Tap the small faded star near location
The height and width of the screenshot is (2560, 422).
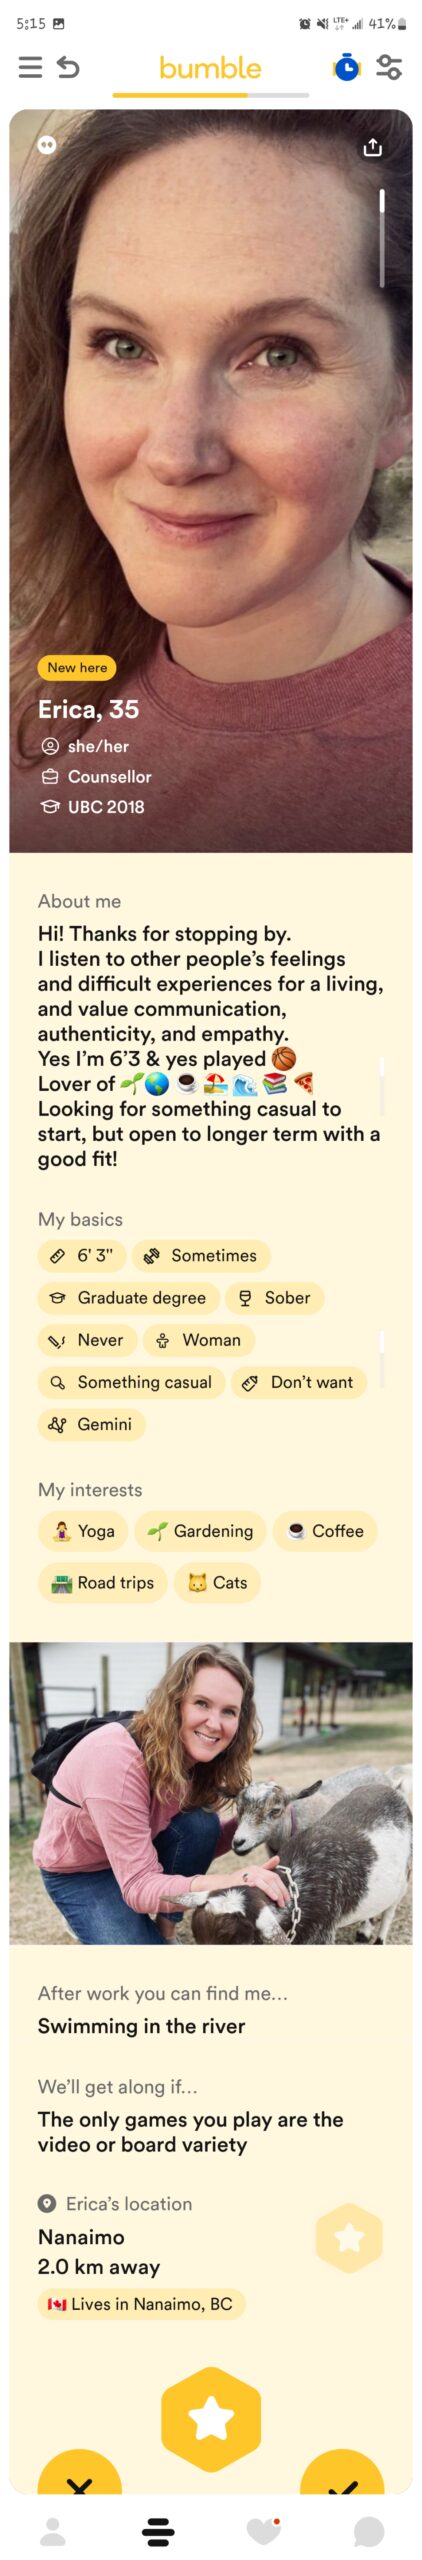[349, 2237]
